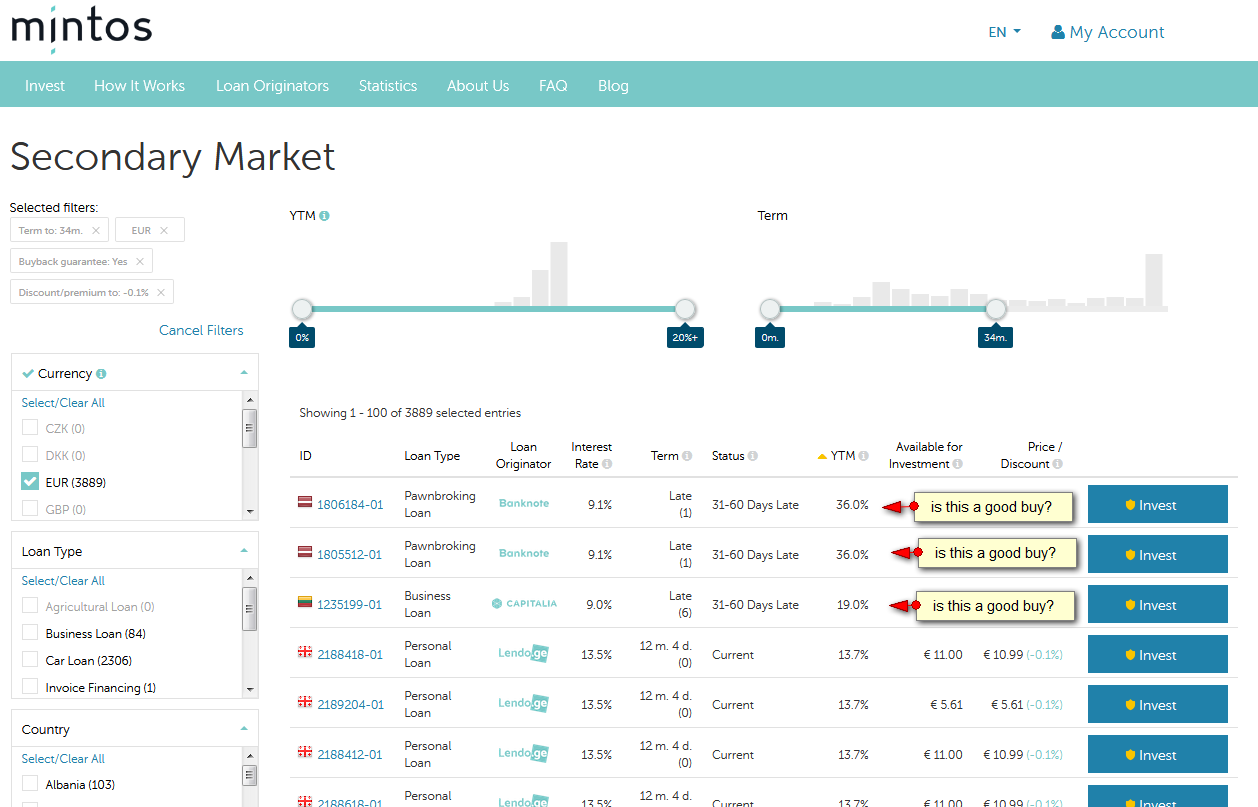Image resolution: width=1258 pixels, height=807 pixels.
Task: Remove the 'Term to: 34m.' filter chip
Action: point(96,231)
